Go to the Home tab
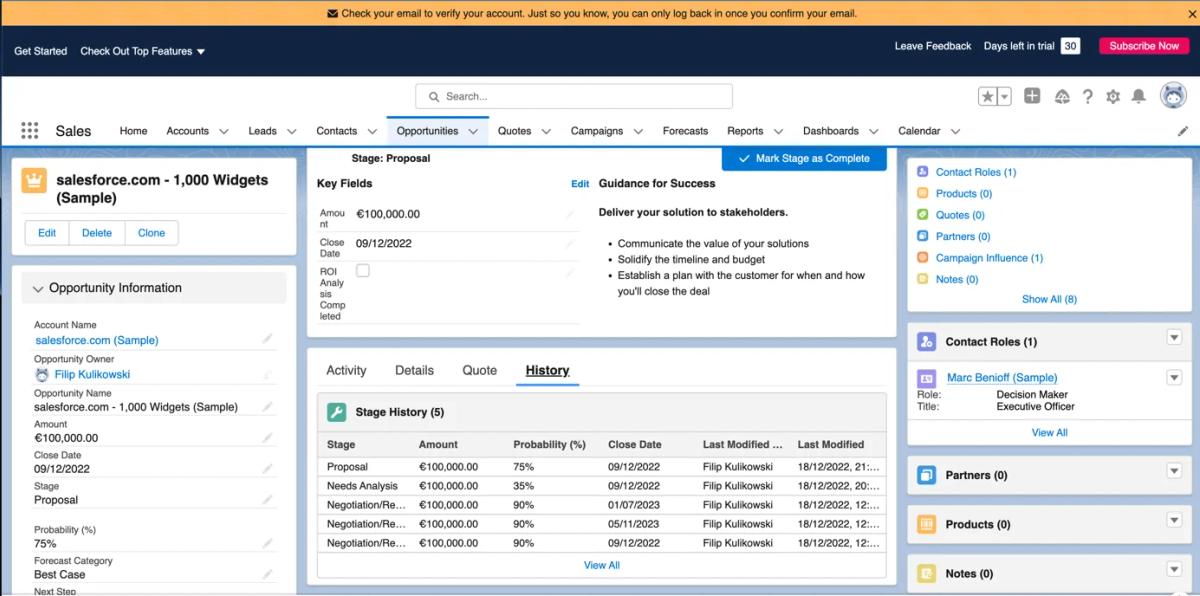 133,131
